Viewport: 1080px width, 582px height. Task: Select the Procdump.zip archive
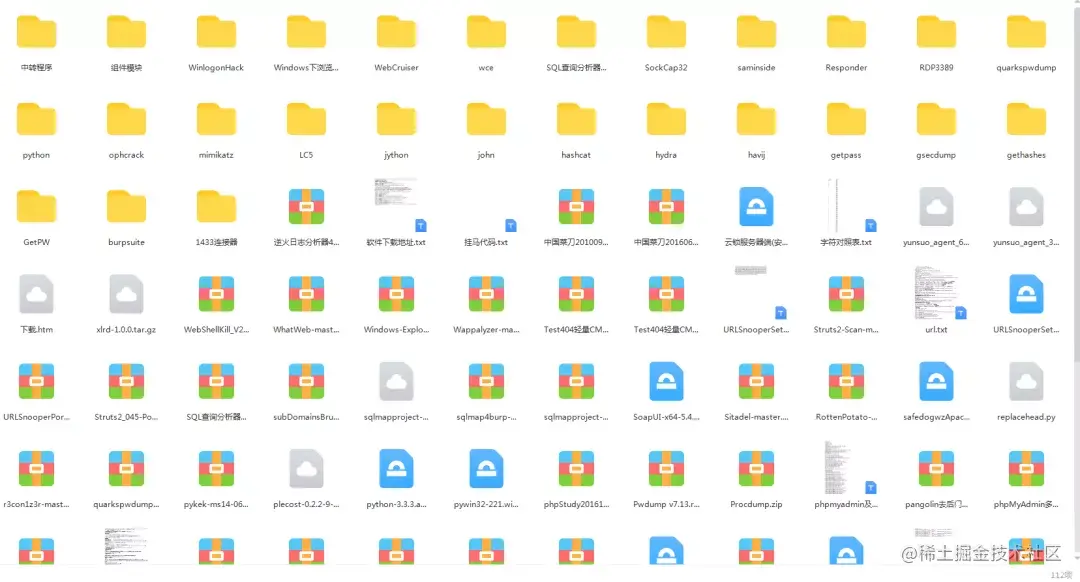(x=756, y=469)
